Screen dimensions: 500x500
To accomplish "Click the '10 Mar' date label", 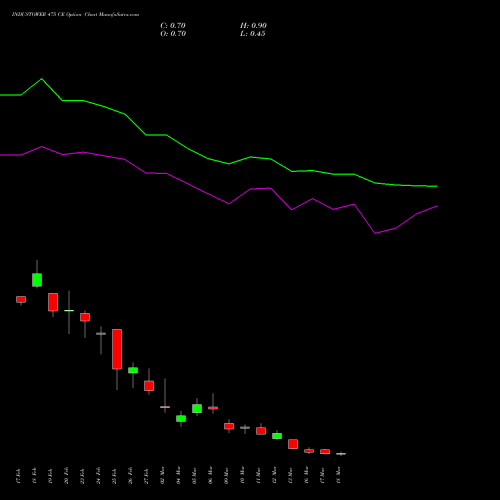I will pyautogui.click(x=242, y=475).
